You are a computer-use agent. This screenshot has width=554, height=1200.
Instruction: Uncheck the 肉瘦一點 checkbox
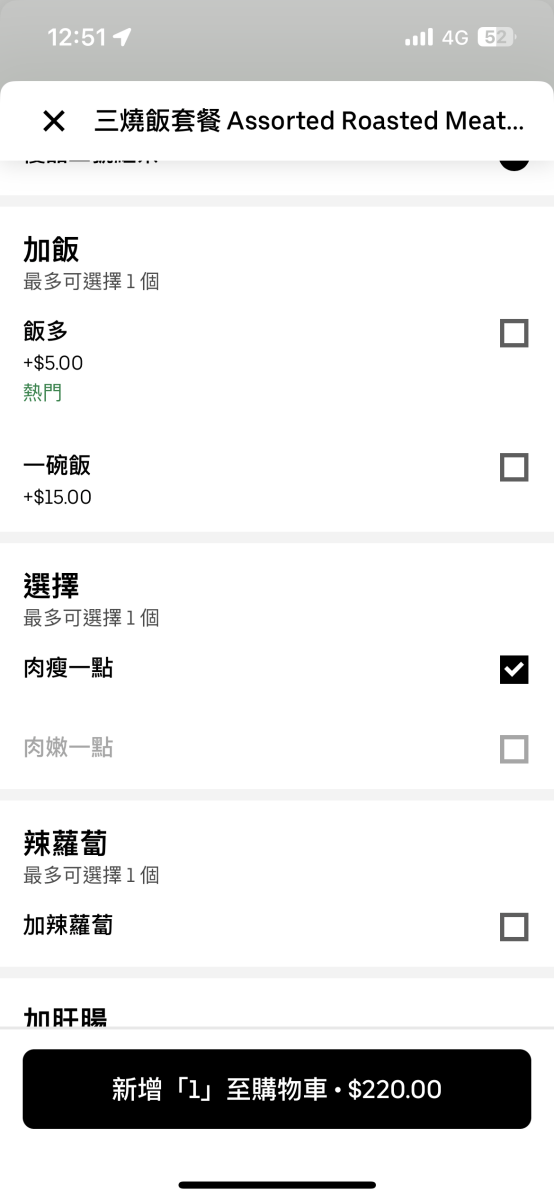click(514, 670)
